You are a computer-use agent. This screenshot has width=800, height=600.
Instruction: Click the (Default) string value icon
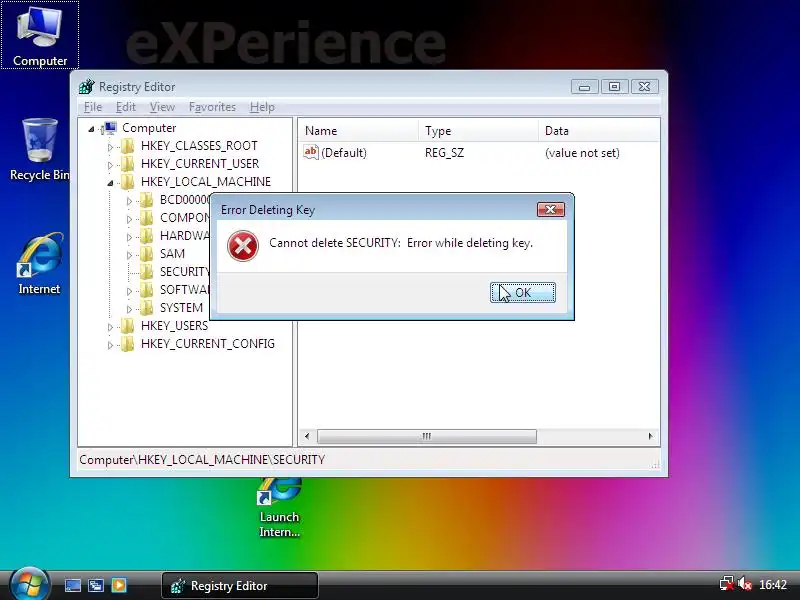tap(311, 152)
